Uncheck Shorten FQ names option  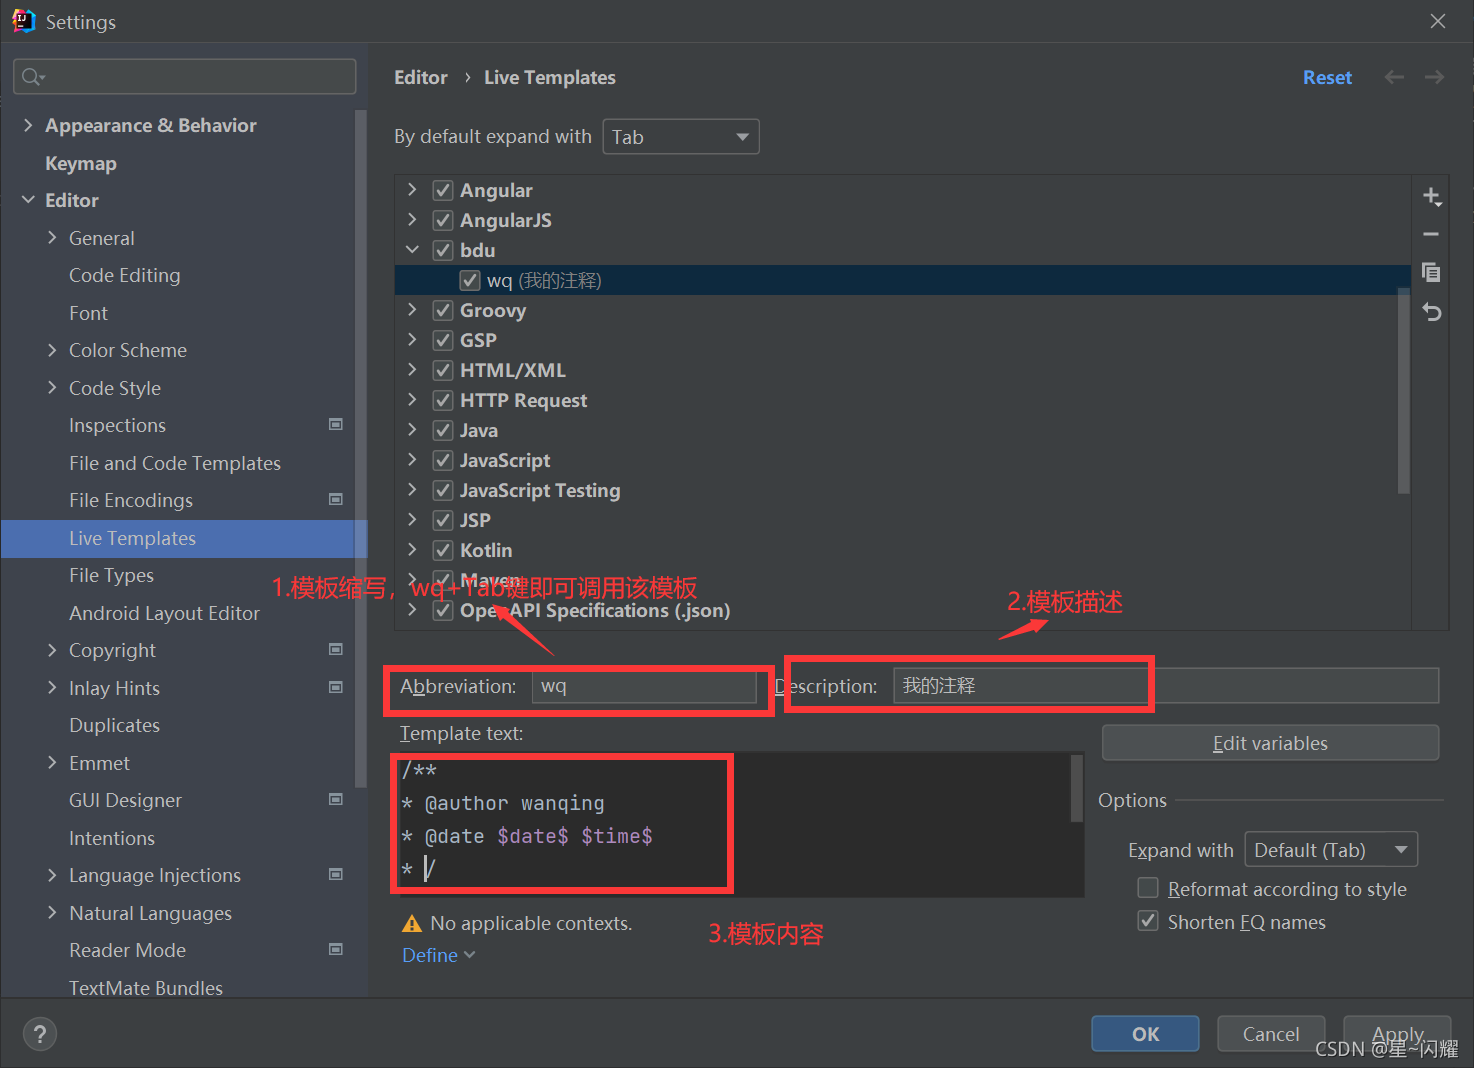click(1148, 921)
